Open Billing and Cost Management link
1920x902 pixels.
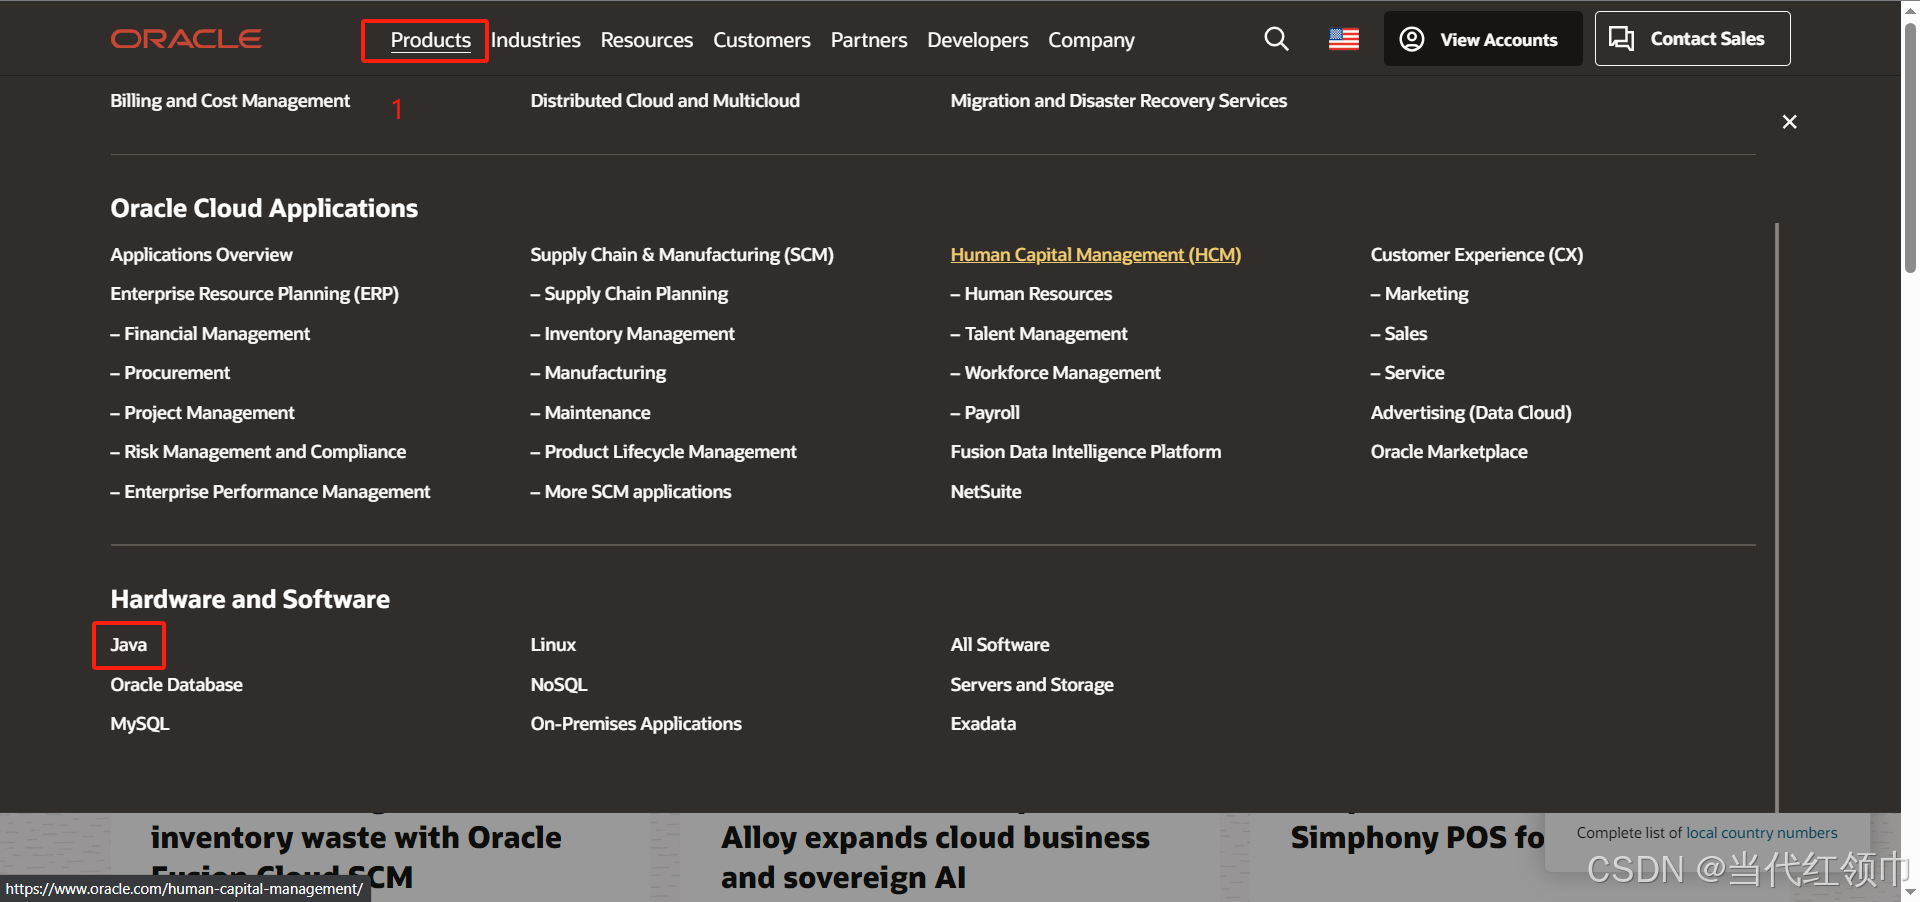[230, 101]
